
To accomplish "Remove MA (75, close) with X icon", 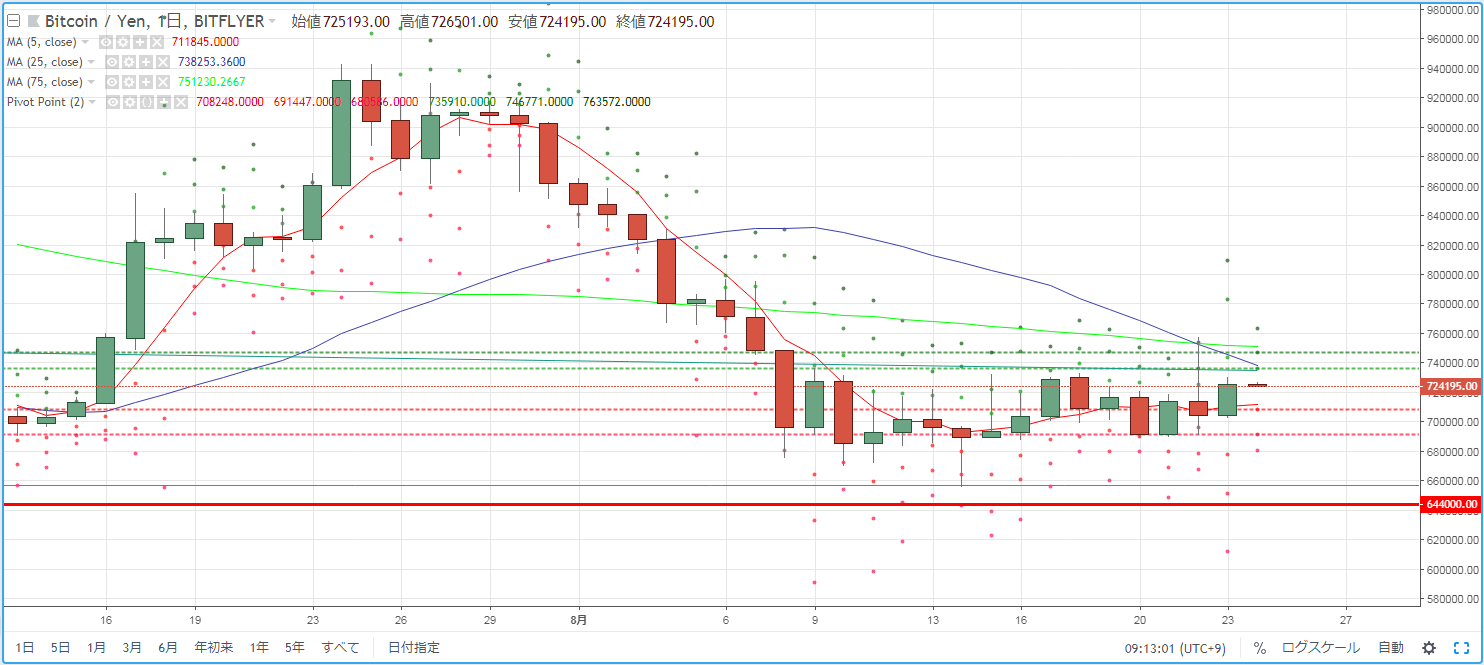I will (x=163, y=82).
